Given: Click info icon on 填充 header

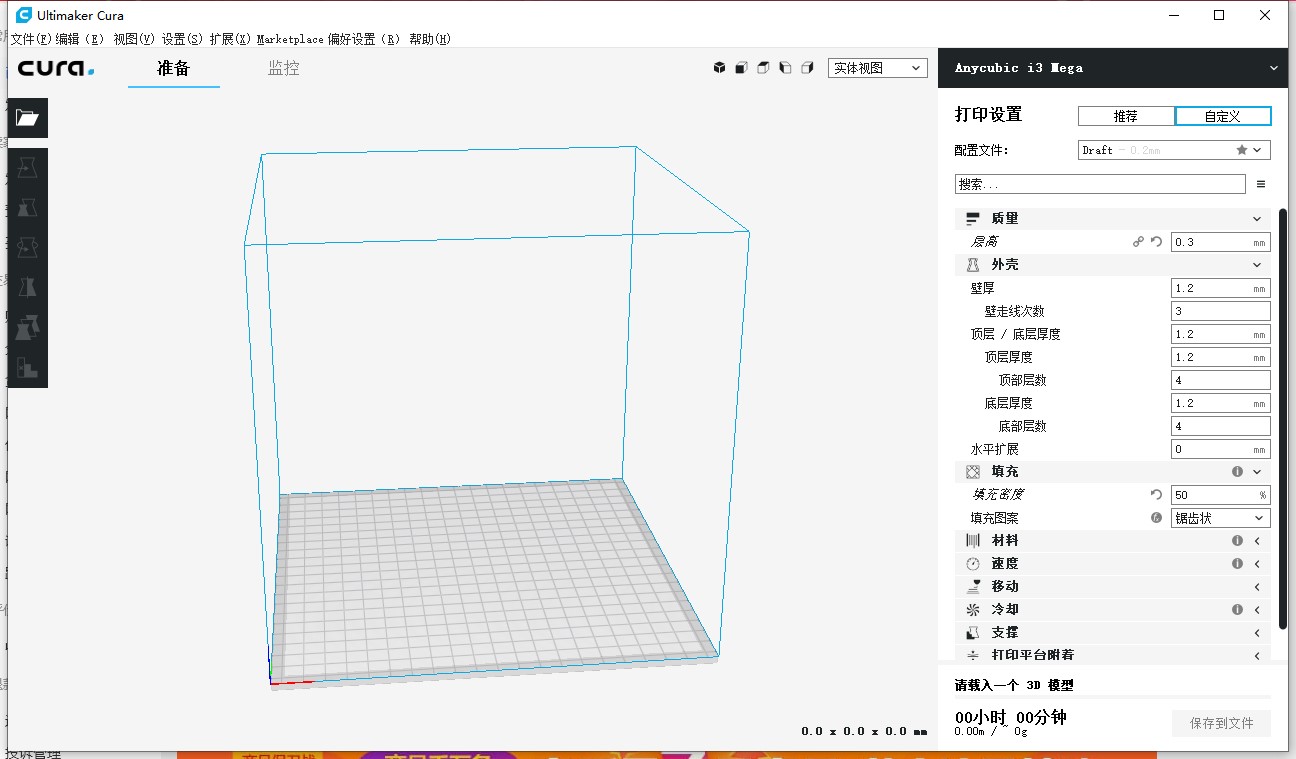Looking at the screenshot, I should point(1237,471).
